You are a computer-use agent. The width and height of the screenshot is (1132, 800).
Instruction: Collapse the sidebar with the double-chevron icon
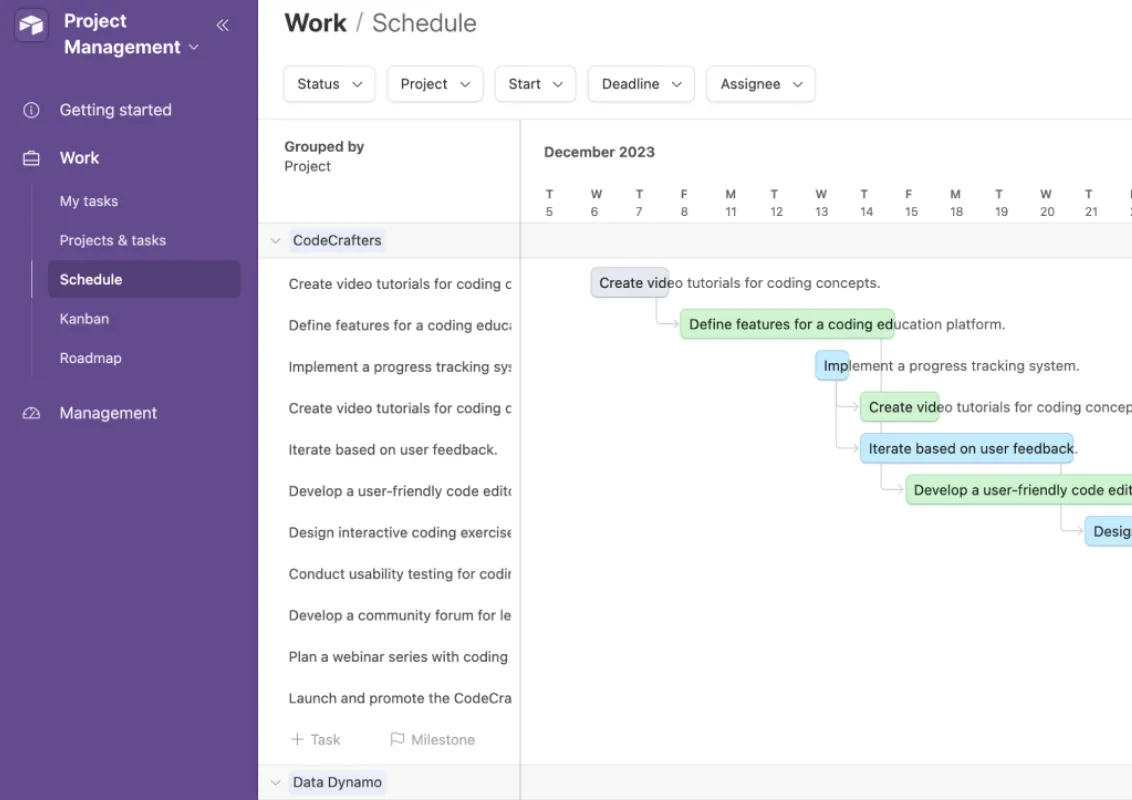pos(222,25)
